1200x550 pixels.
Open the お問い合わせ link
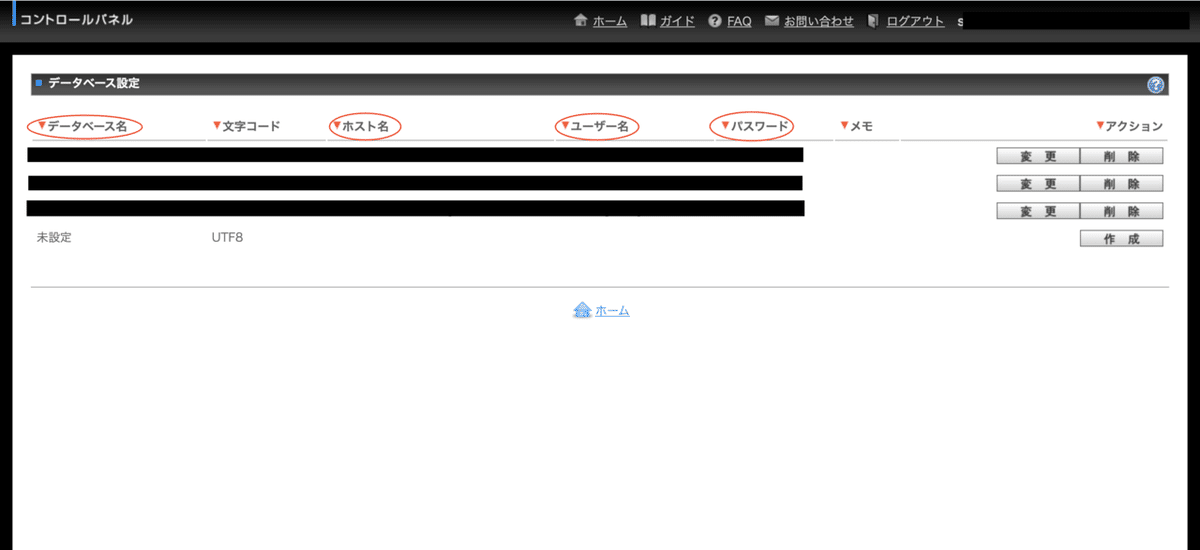819,21
